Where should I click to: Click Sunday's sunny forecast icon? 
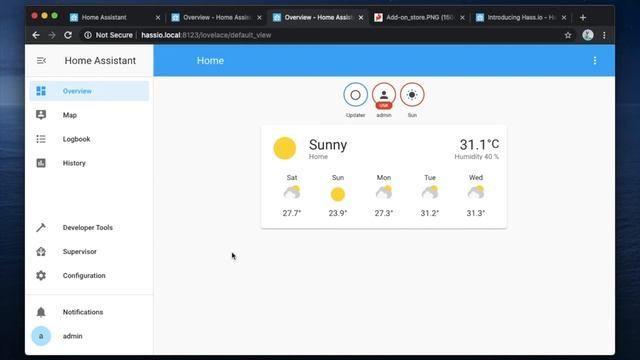(338, 194)
